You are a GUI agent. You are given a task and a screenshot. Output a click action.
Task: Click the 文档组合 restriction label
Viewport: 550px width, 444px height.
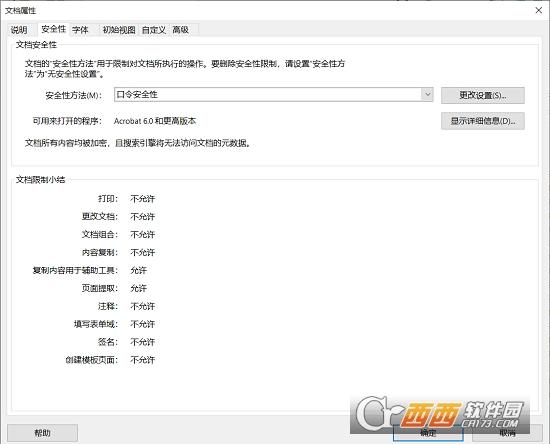coord(100,235)
